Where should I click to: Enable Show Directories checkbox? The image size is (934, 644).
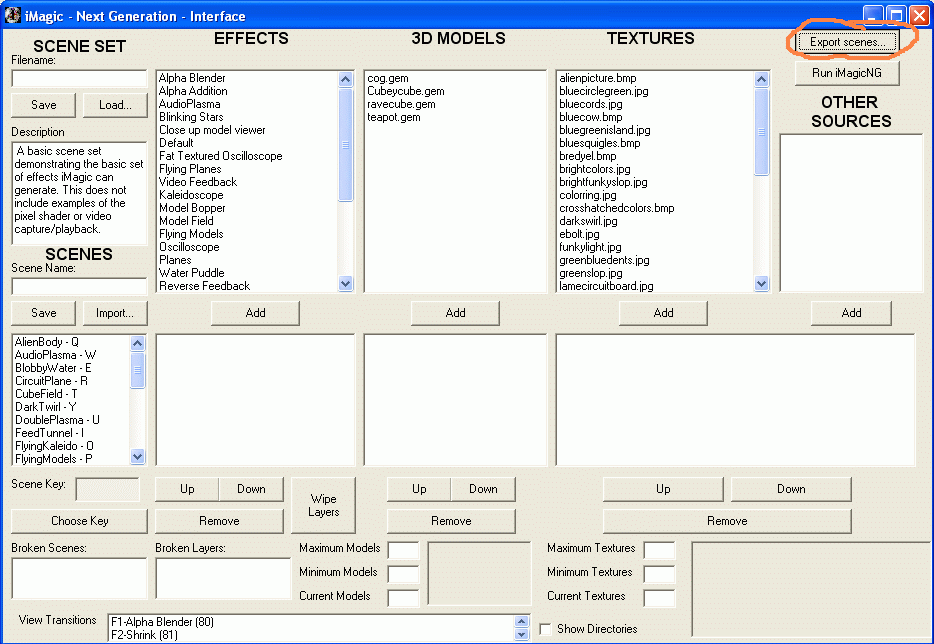point(545,629)
